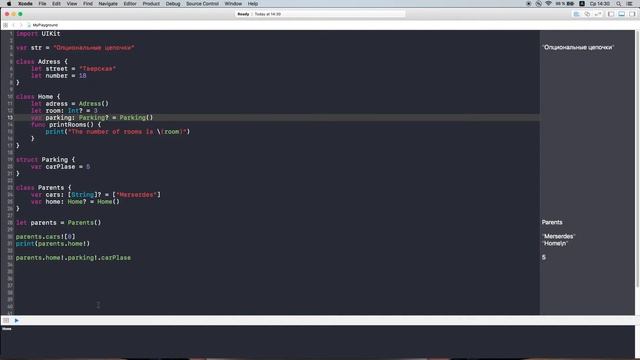Click the print number of rooms line
Screen dimensions: 640x360
point(118,131)
